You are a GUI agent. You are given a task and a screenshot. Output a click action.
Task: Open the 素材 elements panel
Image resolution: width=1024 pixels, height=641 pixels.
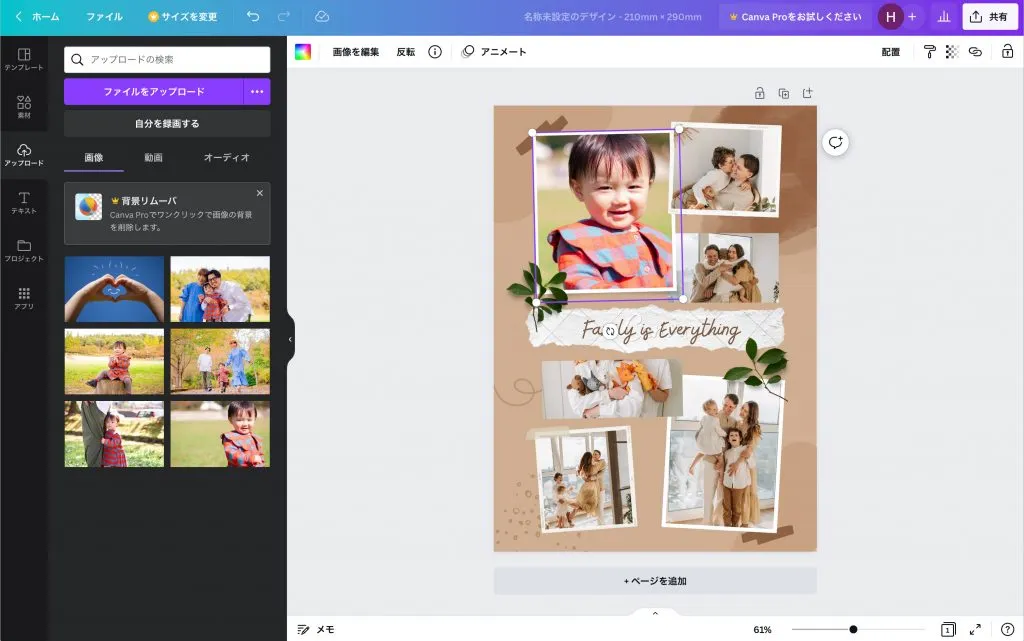coord(24,106)
